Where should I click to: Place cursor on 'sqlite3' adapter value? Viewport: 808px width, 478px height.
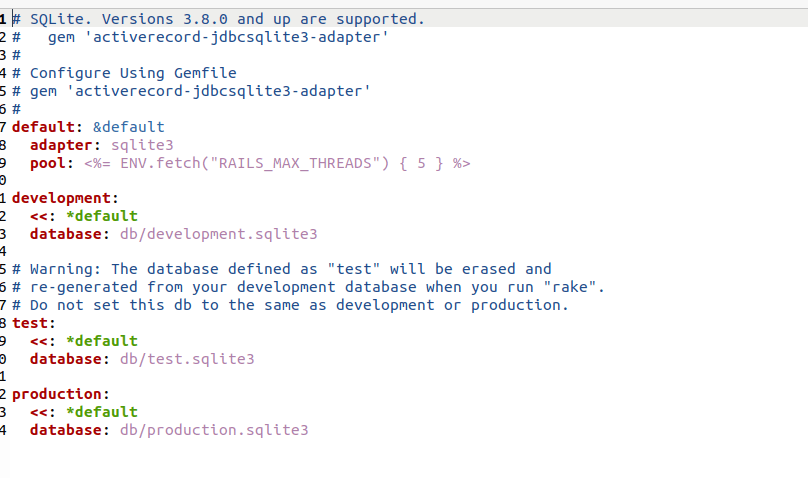coord(142,145)
